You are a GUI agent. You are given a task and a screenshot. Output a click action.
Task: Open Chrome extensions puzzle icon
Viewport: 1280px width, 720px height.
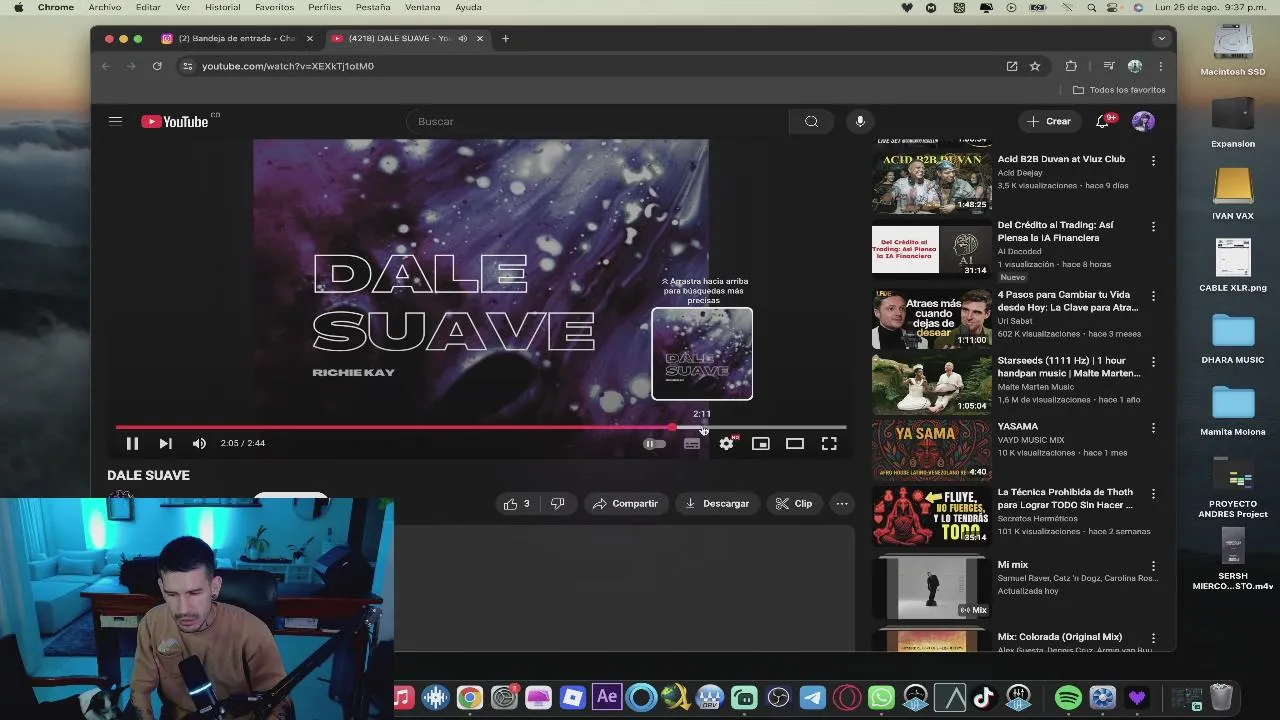click(x=1071, y=66)
